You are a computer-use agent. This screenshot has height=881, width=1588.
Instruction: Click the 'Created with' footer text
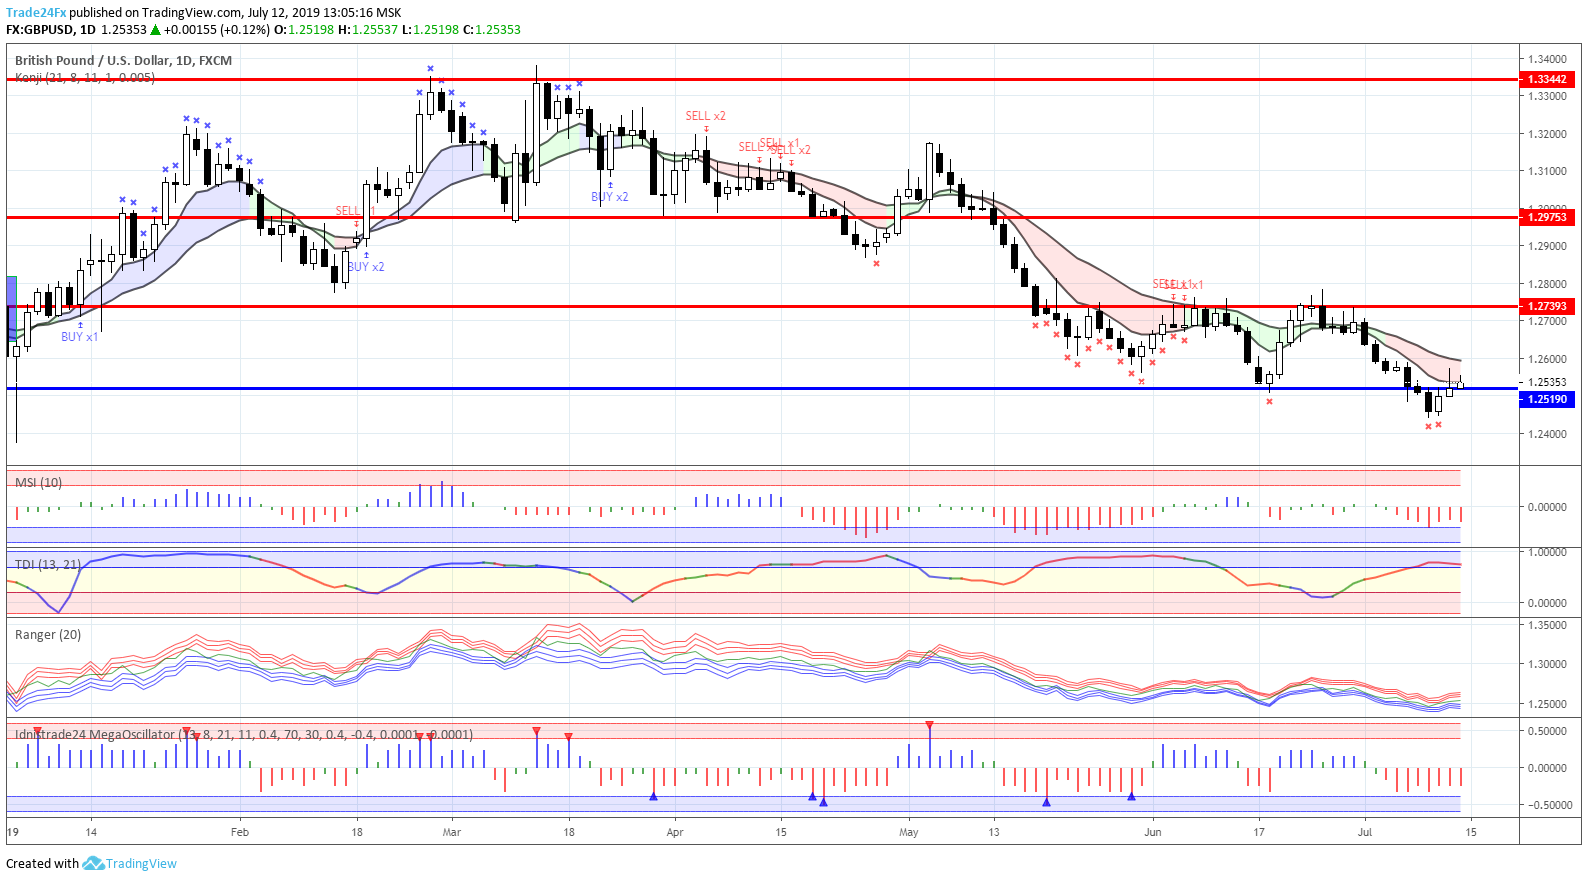tap(42, 863)
